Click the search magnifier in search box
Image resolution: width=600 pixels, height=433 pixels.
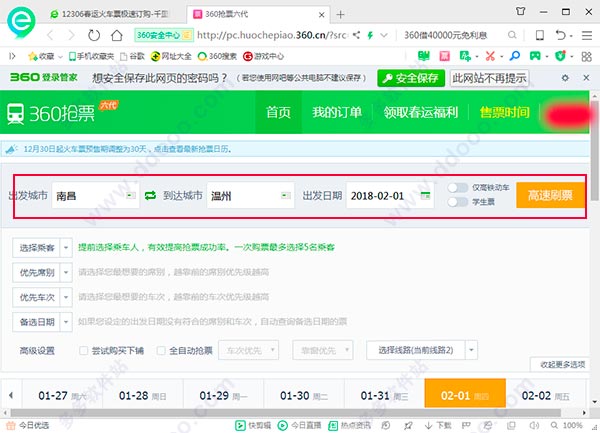(512, 35)
